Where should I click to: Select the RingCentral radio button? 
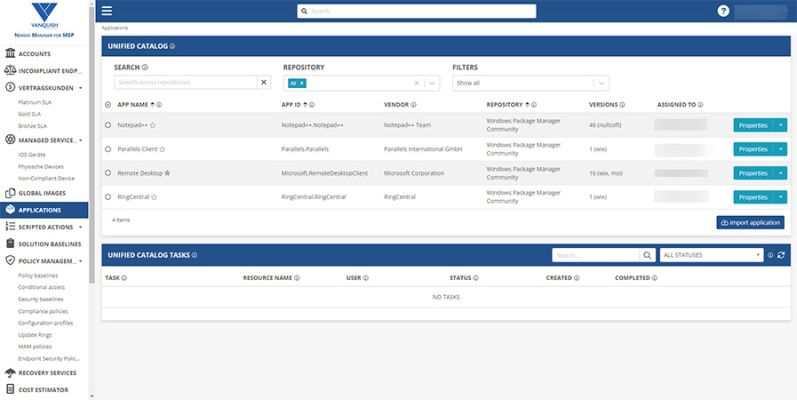click(108, 197)
